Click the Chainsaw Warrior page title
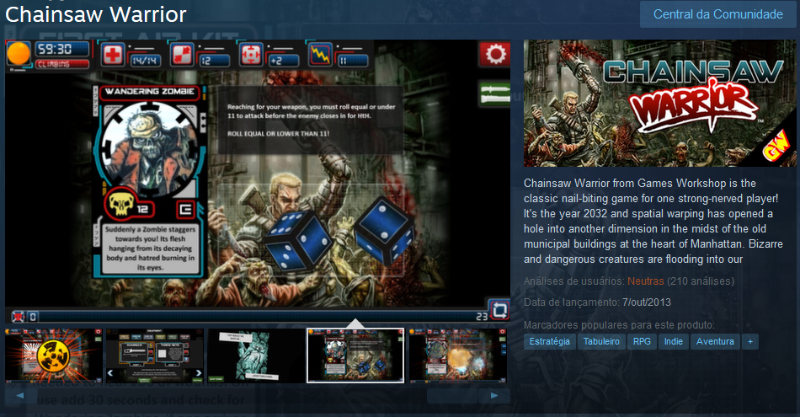 [x=96, y=14]
